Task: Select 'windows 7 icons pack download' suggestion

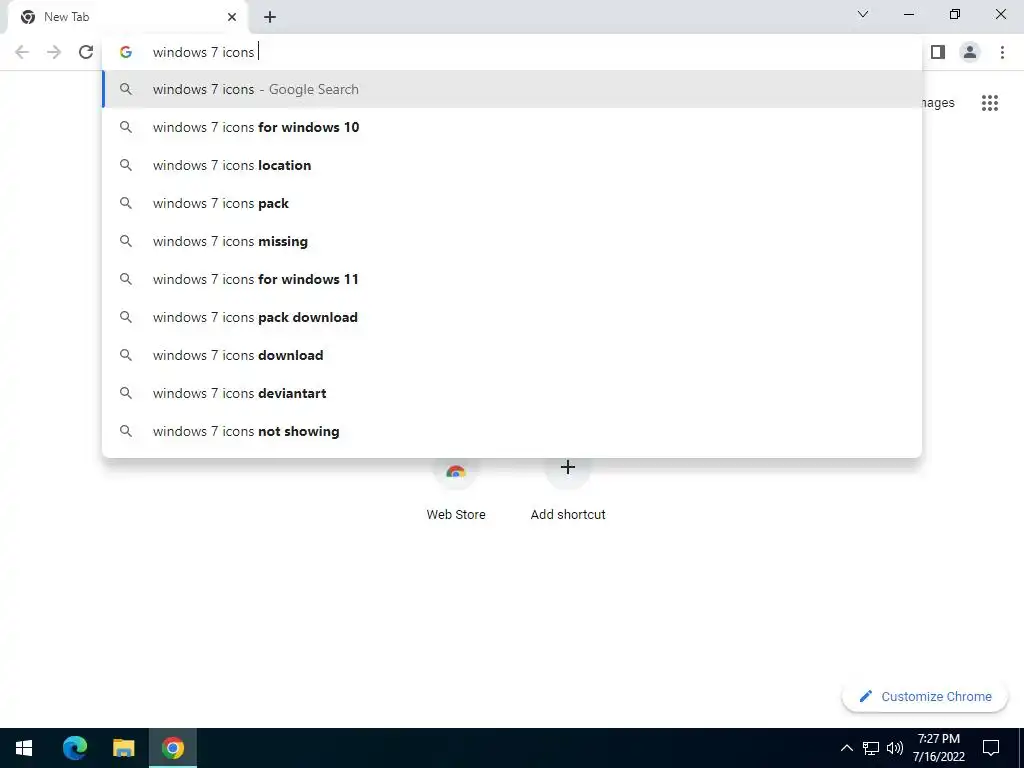Action: pyautogui.click(x=513, y=317)
